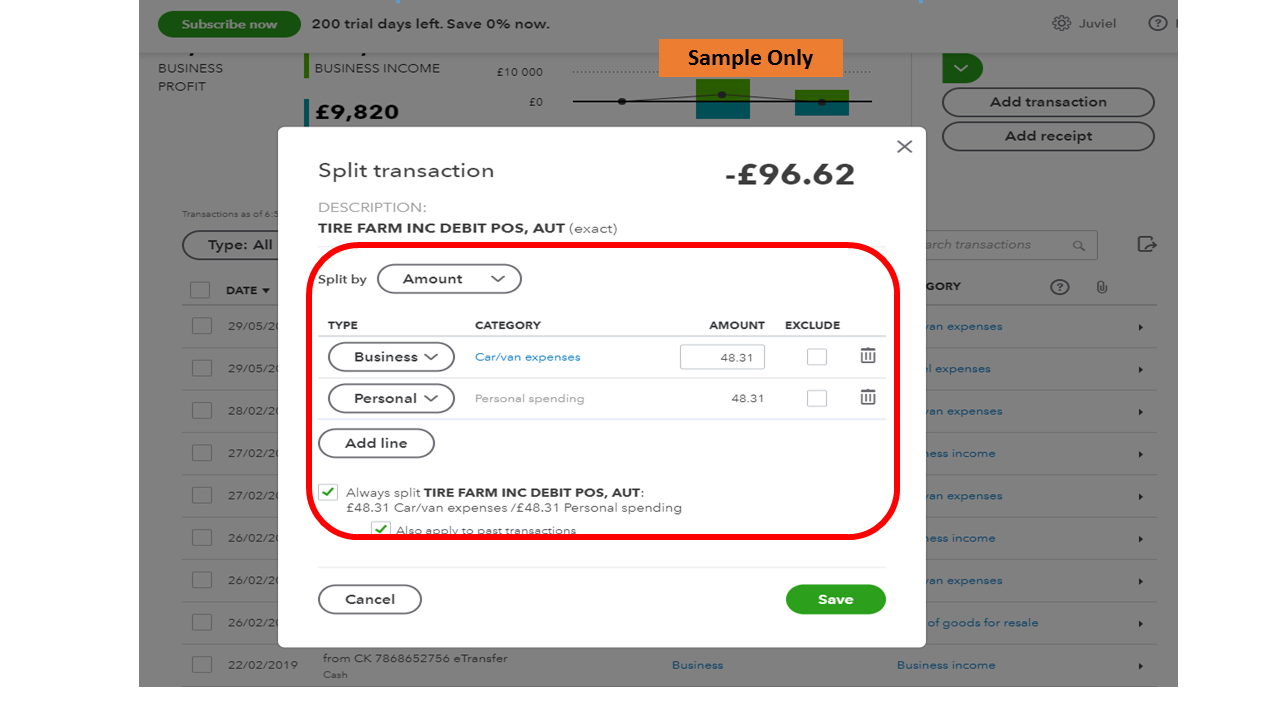Expand the green chevron dropdown button
Screen dimensions: 1280x720
pyautogui.click(x=961, y=67)
